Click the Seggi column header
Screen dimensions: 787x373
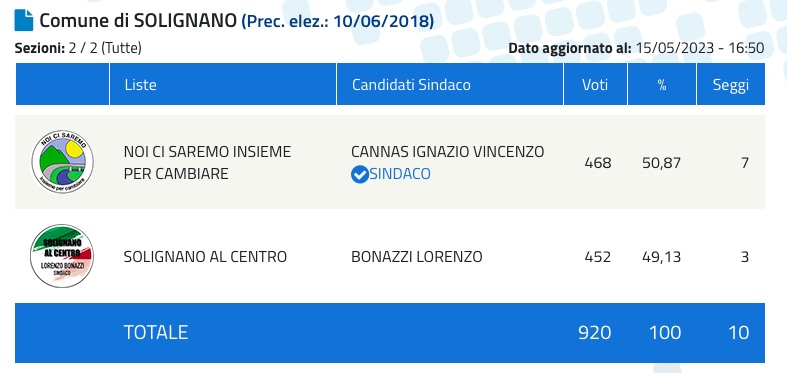point(731,84)
